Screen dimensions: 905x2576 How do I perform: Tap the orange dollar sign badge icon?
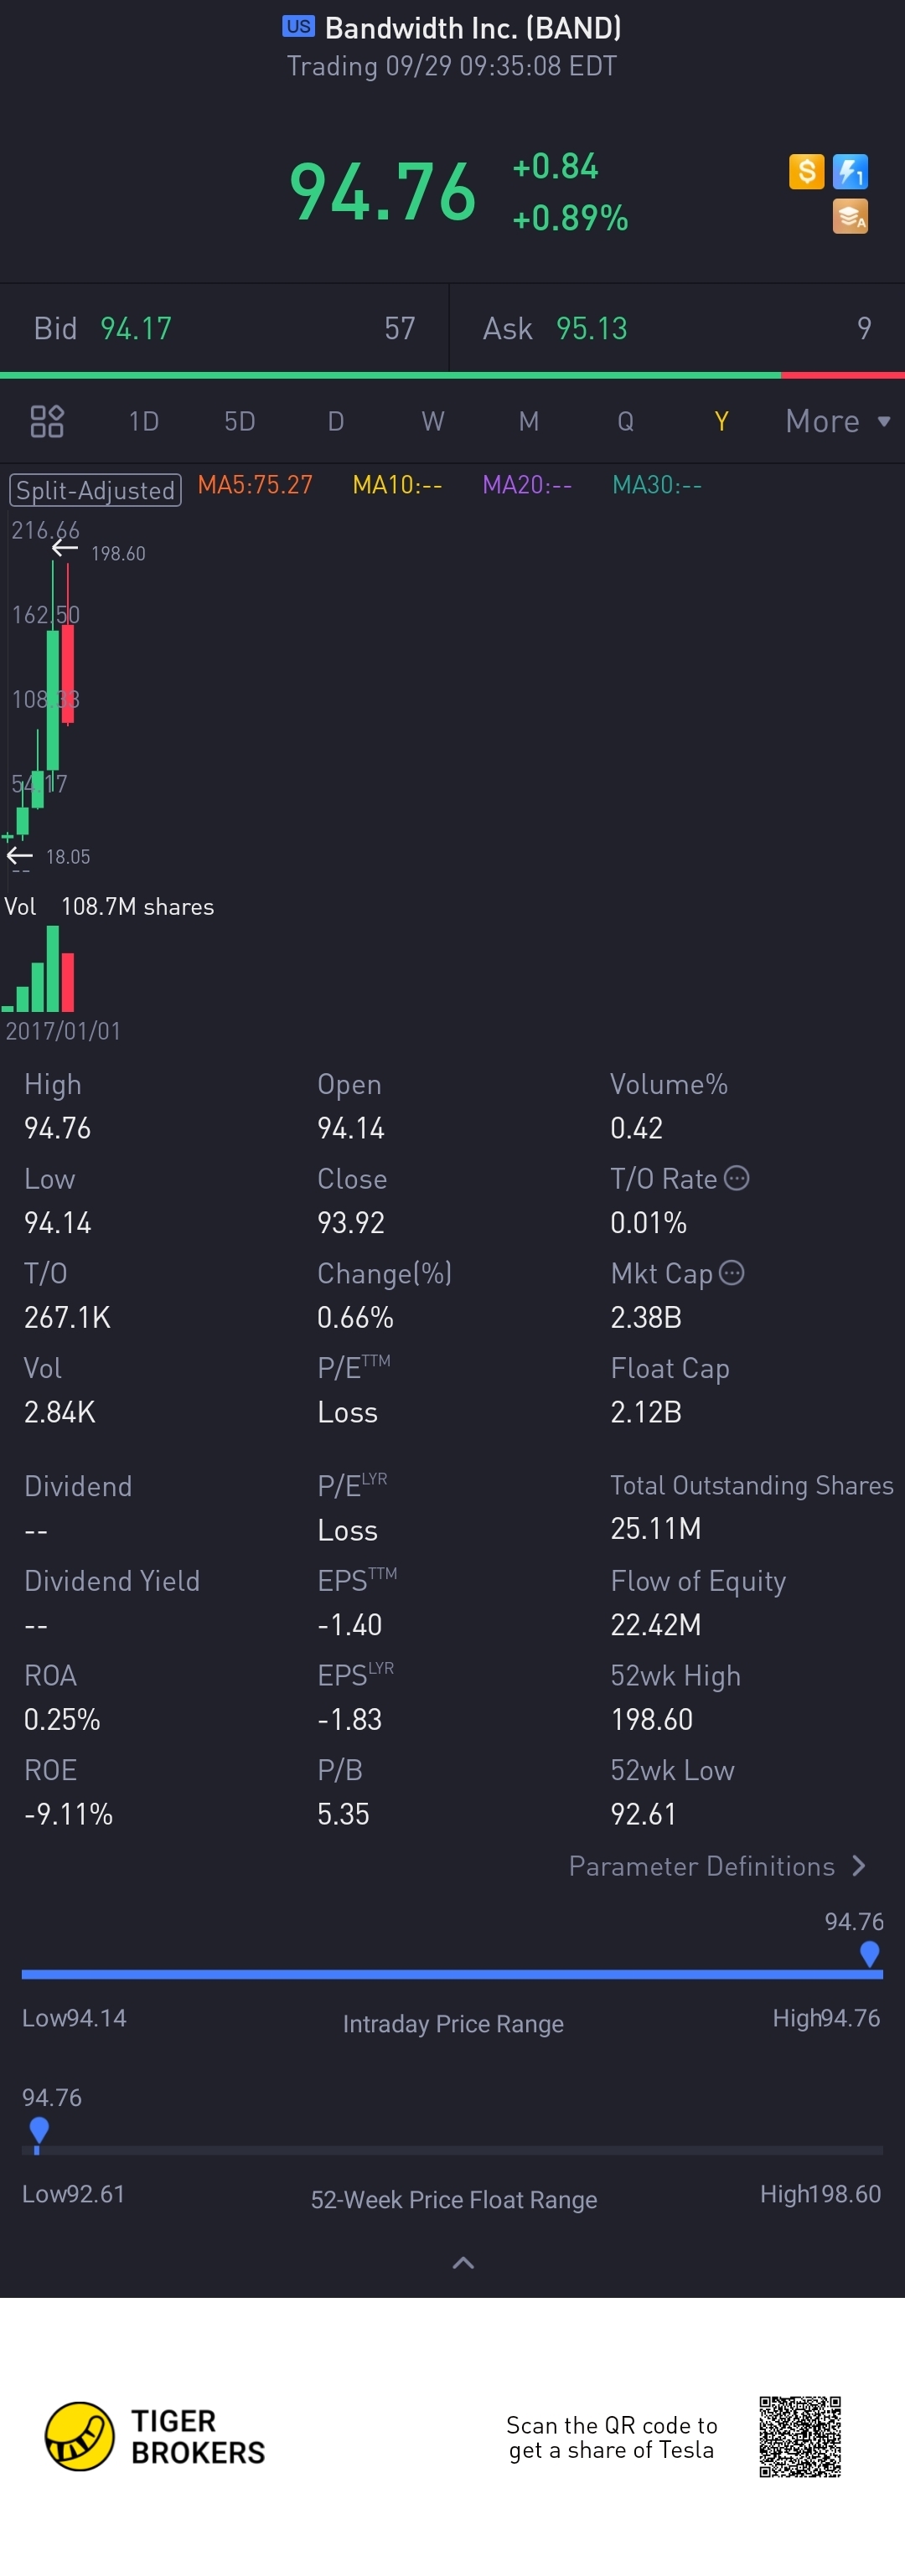pos(806,171)
